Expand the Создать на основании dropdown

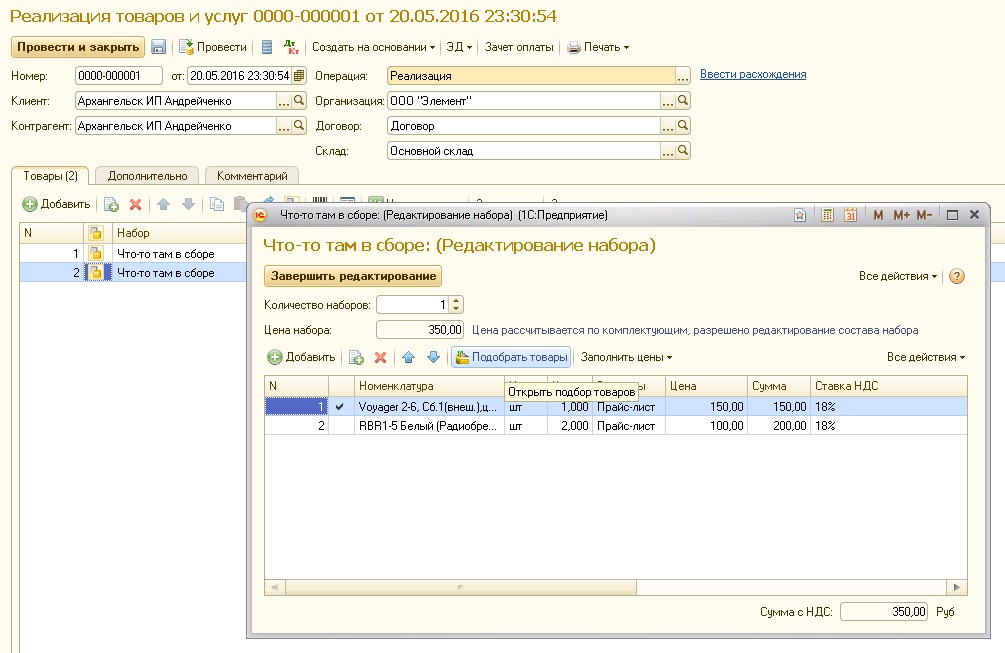tap(373, 47)
